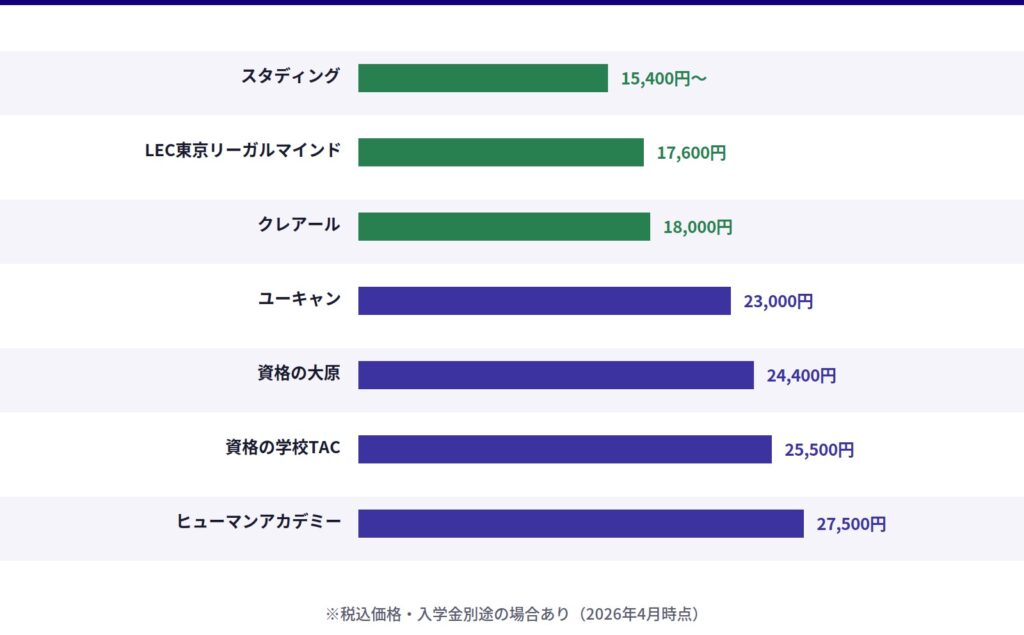Click the スタディング green bar
The height and width of the screenshot is (635, 1024).
click(483, 78)
